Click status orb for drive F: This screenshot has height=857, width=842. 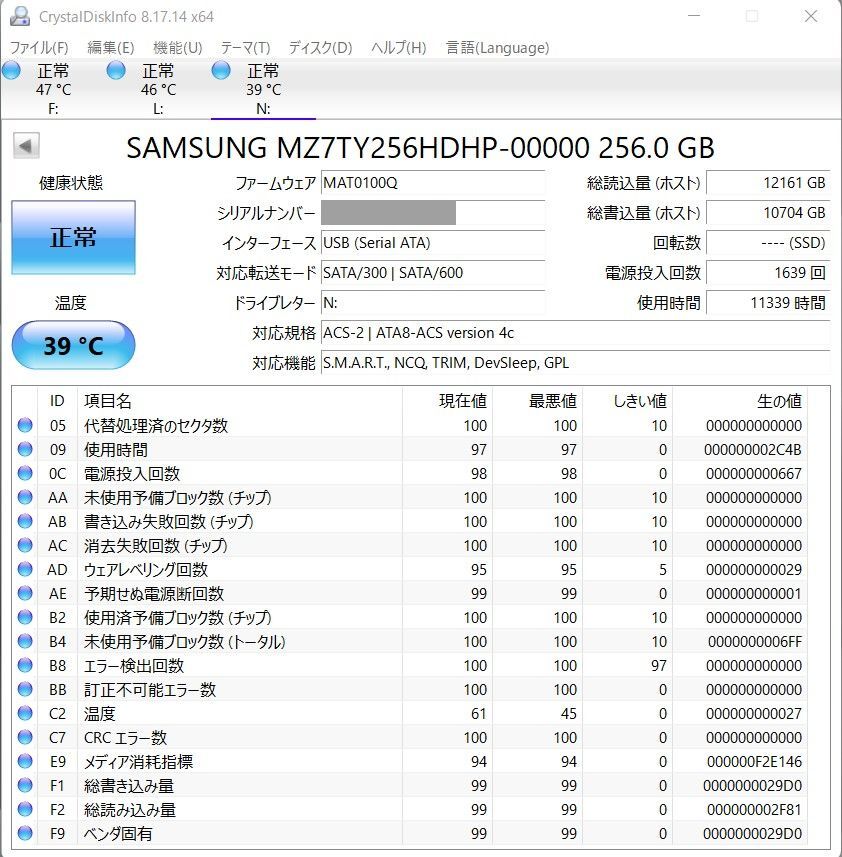[x=11, y=70]
